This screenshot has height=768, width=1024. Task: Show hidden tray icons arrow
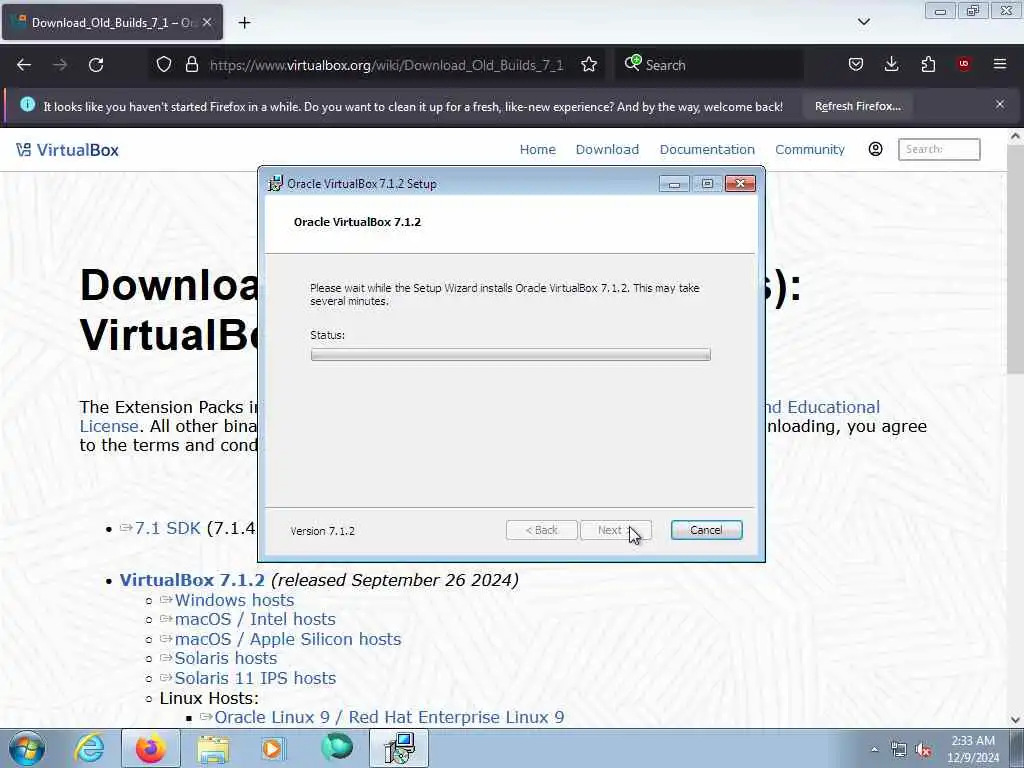tap(874, 750)
